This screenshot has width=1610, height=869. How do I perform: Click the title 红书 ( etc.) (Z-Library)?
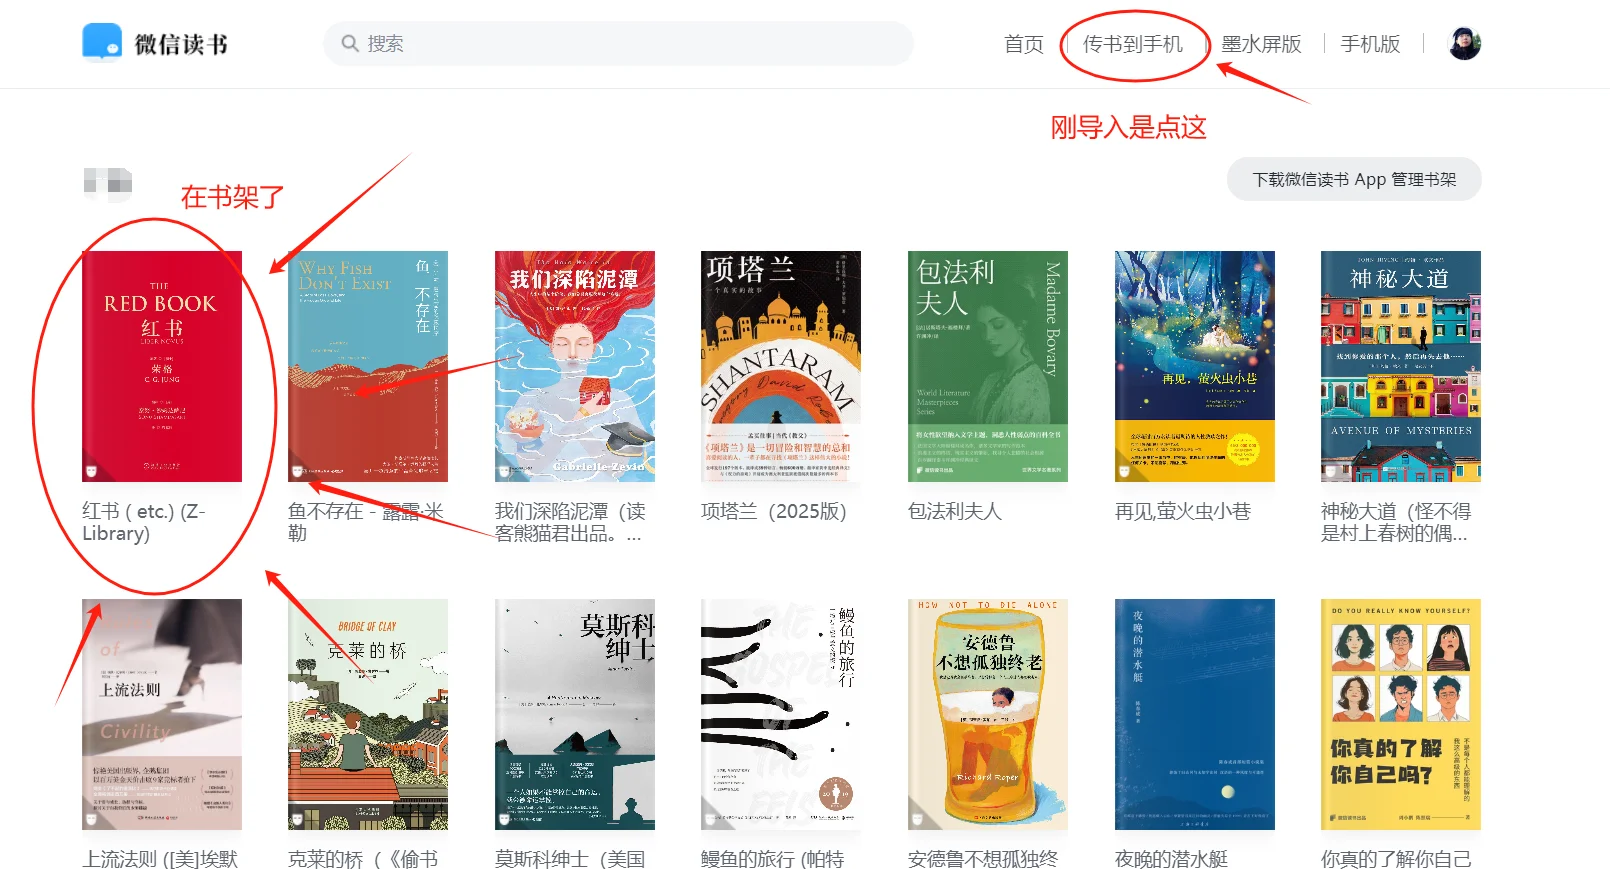click(x=144, y=522)
